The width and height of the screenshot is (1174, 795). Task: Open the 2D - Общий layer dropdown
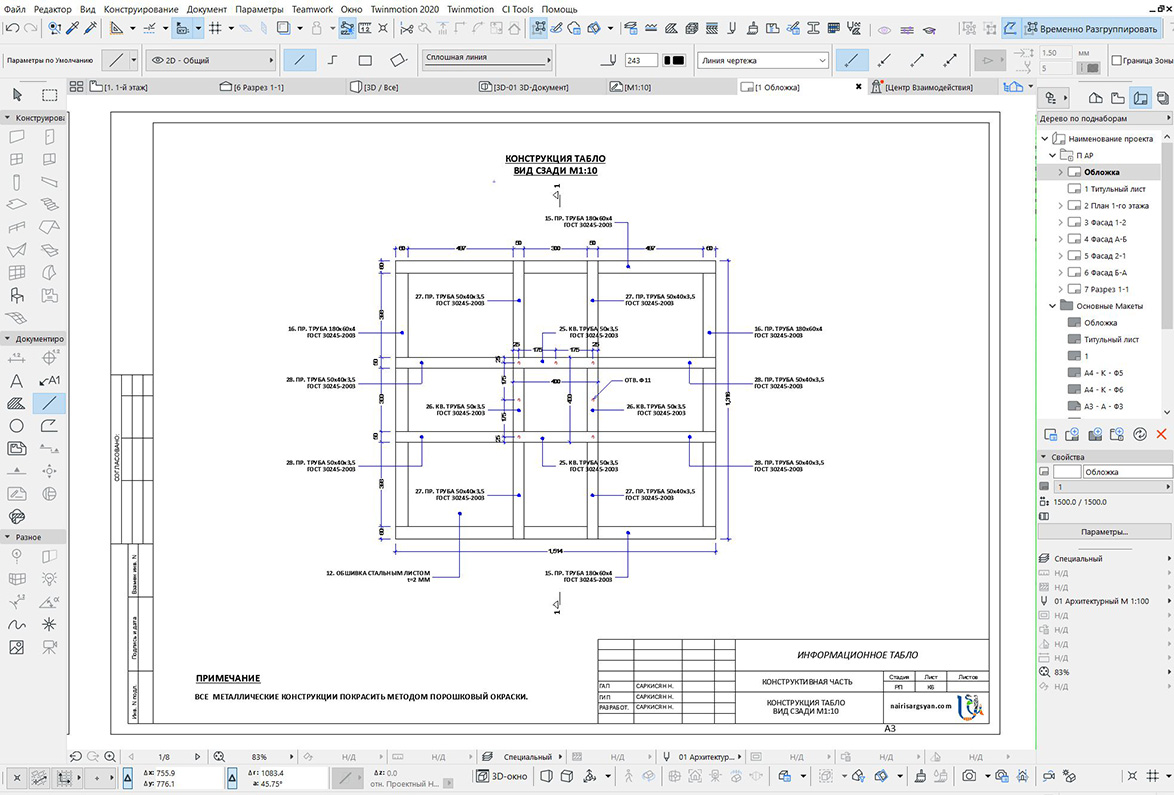(x=211, y=60)
